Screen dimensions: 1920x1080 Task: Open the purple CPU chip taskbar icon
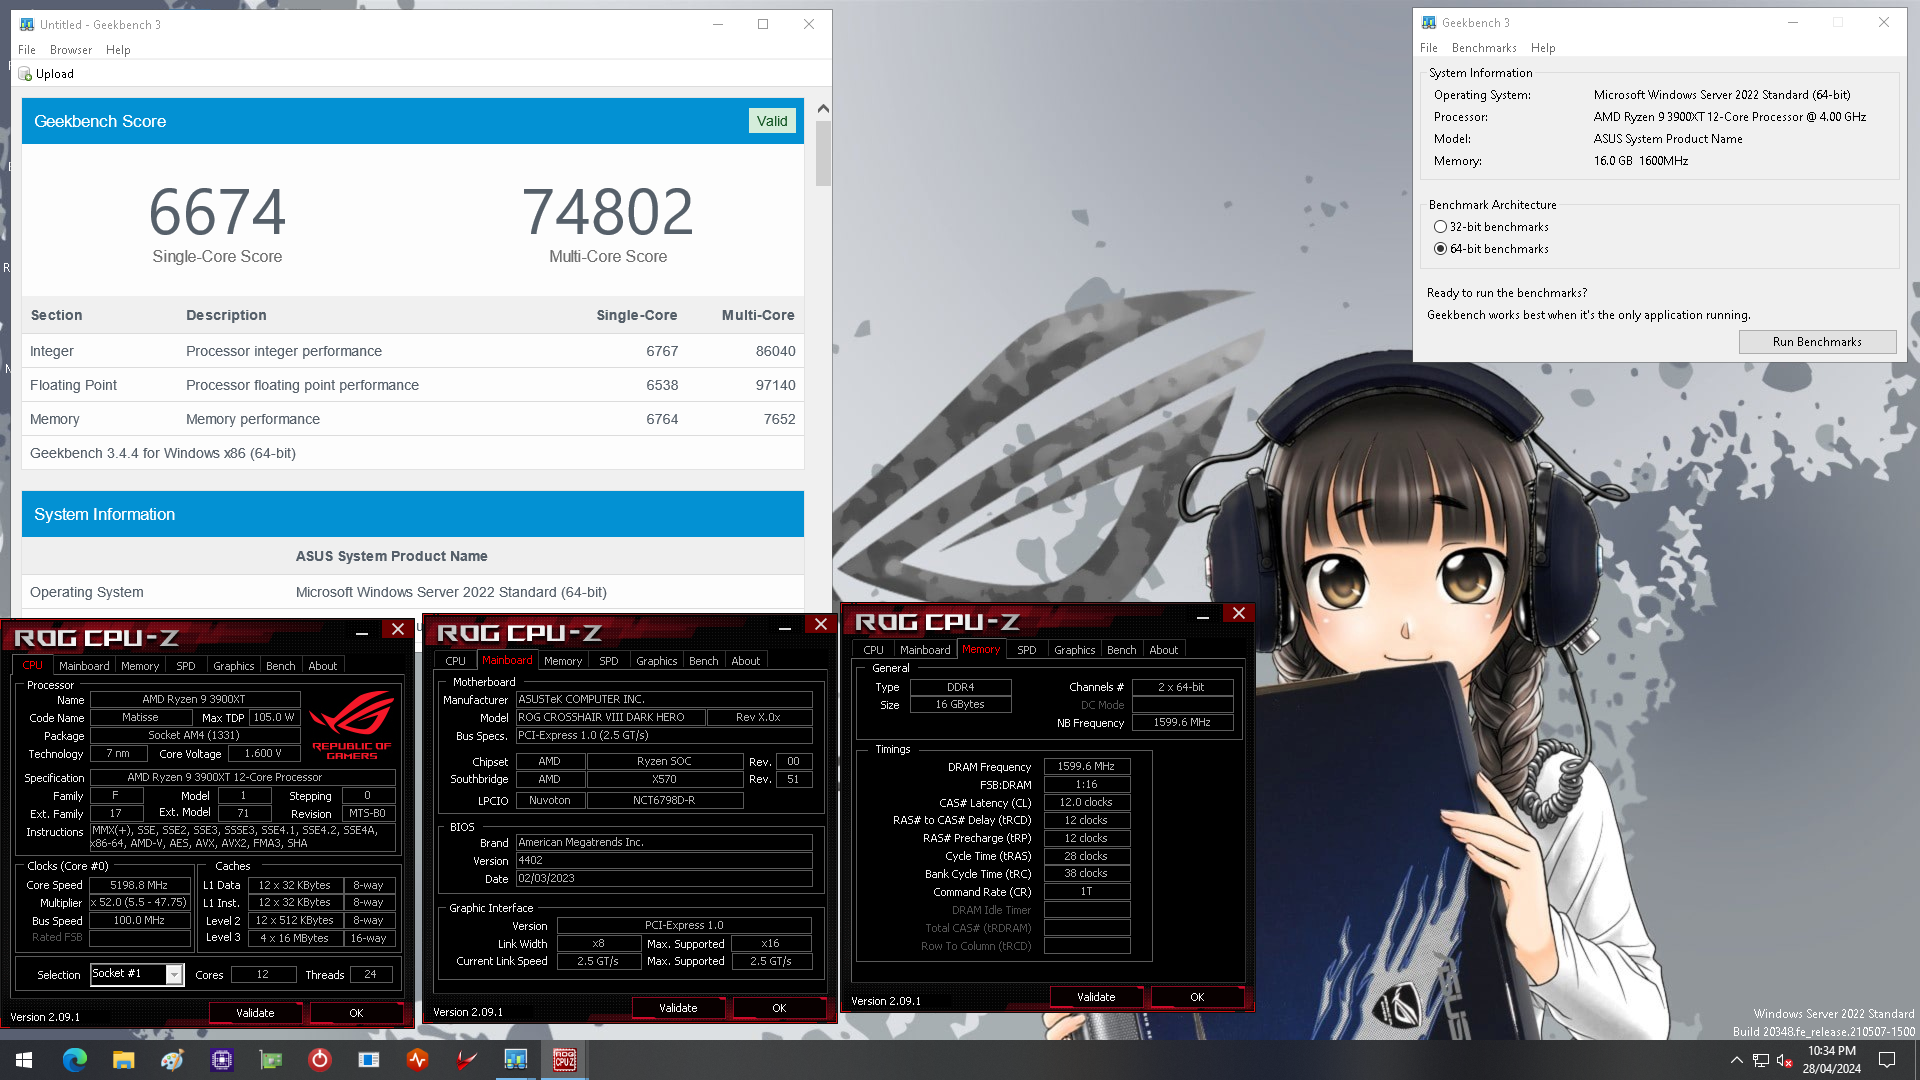coord(221,1059)
